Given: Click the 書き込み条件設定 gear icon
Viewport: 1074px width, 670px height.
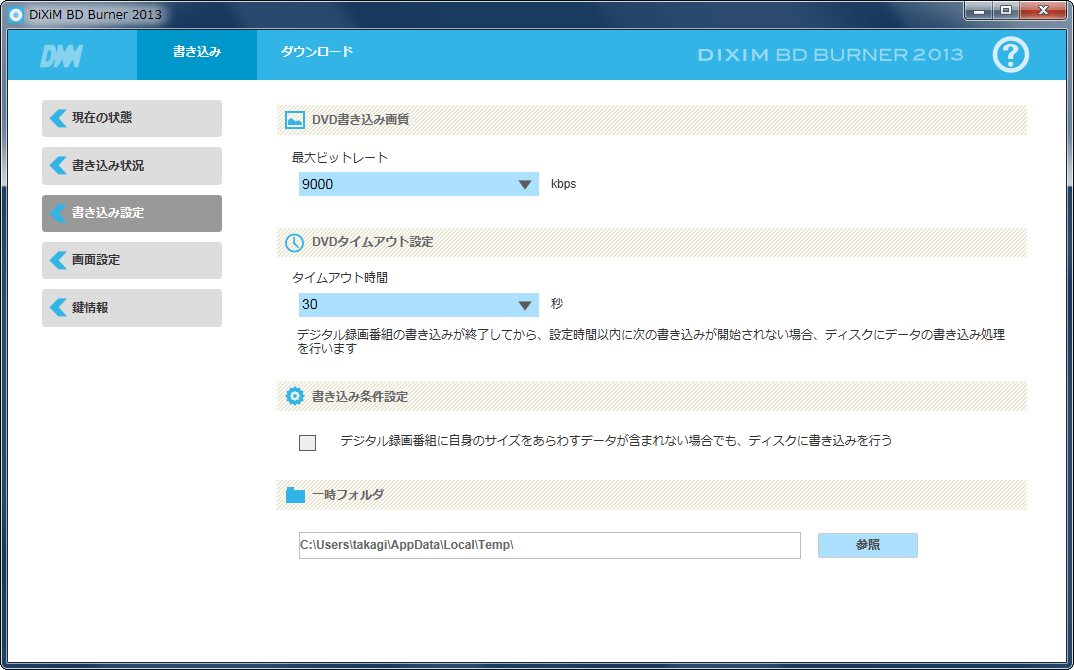Looking at the screenshot, I should pyautogui.click(x=295, y=396).
